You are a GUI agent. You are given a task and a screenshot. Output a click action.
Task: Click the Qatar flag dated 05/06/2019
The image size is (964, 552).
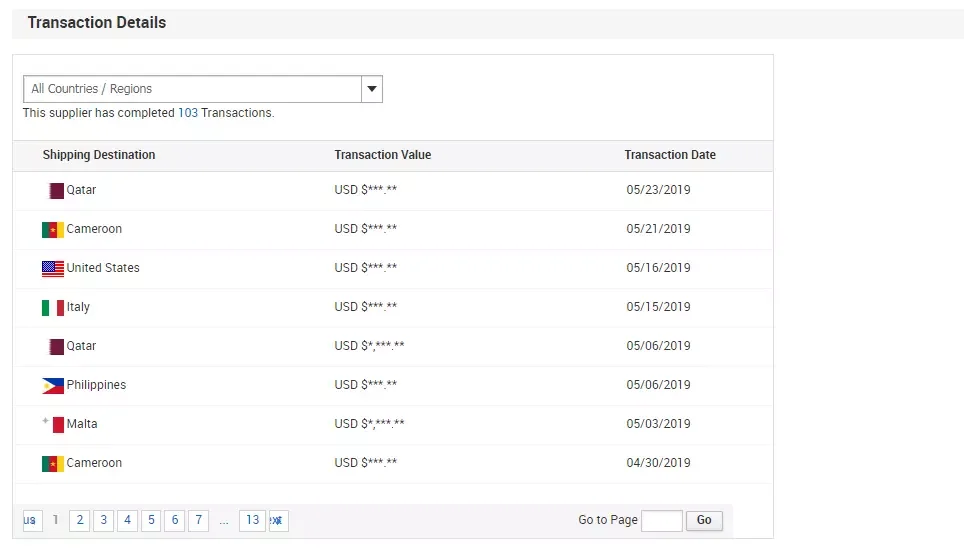click(x=56, y=347)
